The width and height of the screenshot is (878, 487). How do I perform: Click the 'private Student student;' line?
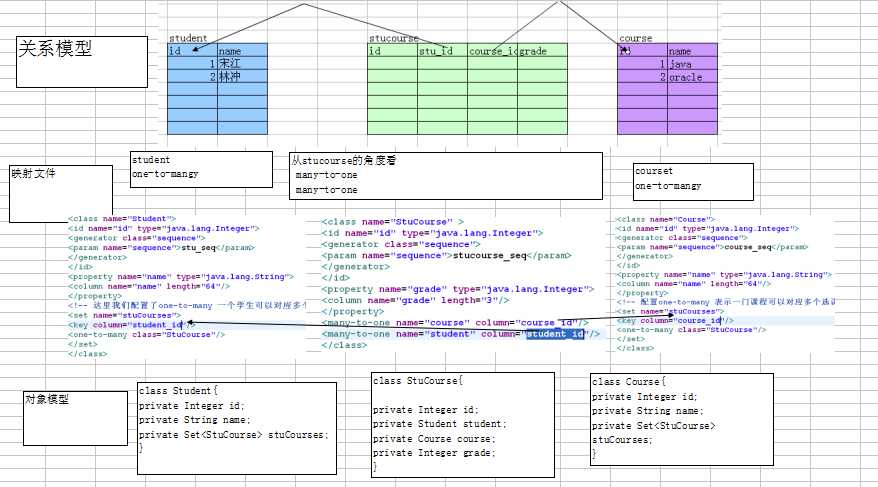click(x=440, y=424)
